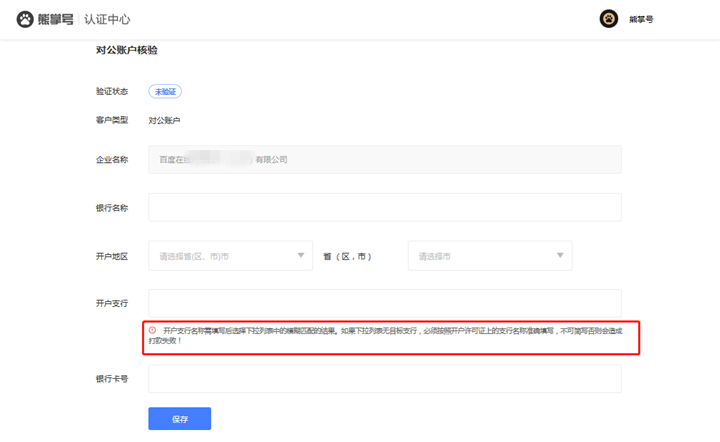Click the greyed-out 企业名称 field

pyautogui.click(x=385, y=159)
